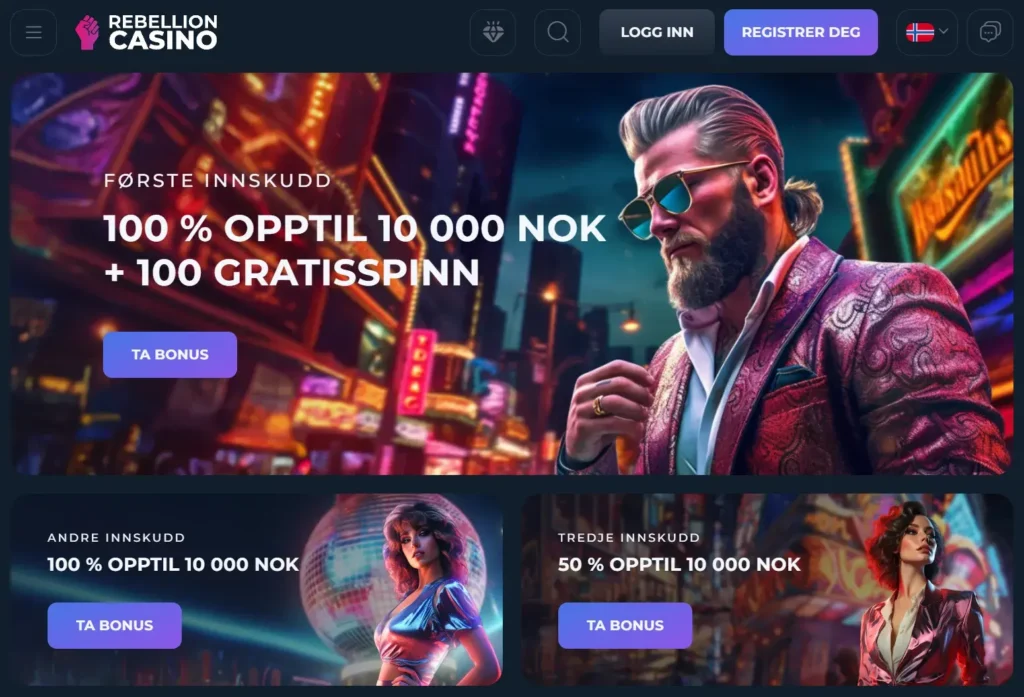Image resolution: width=1024 pixels, height=697 pixels.
Task: Expand the language dropdown chevron
Action: point(944,31)
